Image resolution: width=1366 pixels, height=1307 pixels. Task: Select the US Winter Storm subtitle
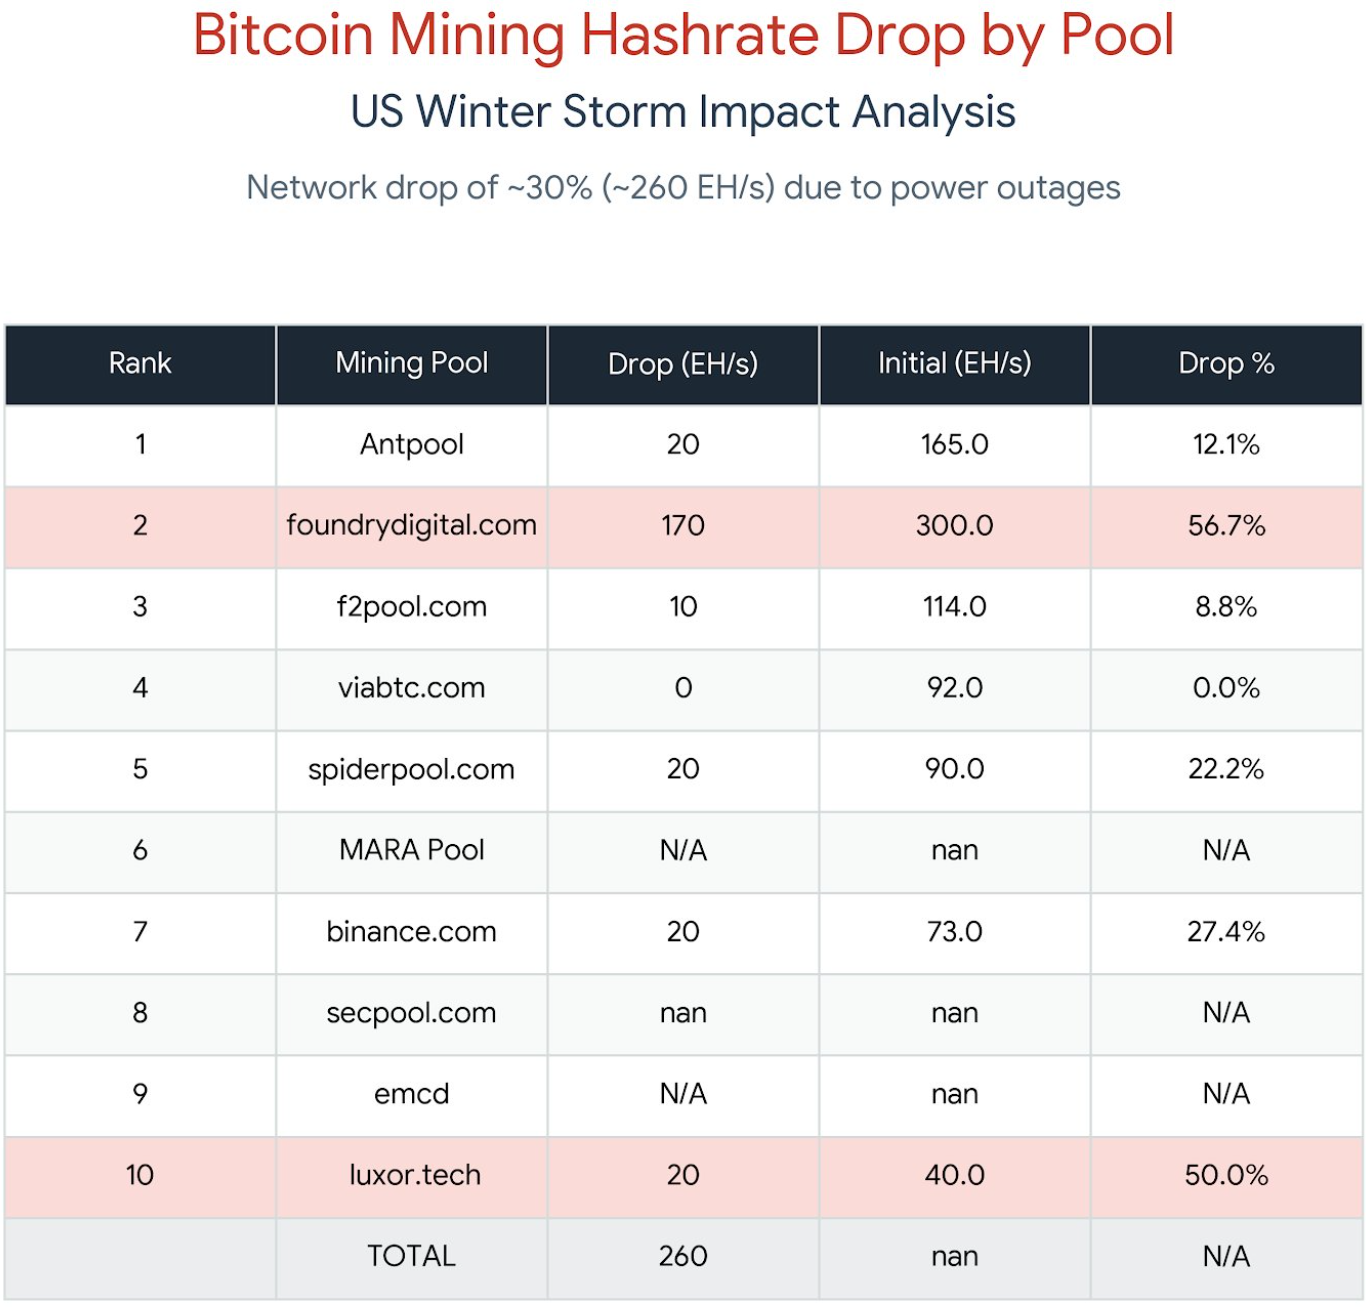point(683,112)
